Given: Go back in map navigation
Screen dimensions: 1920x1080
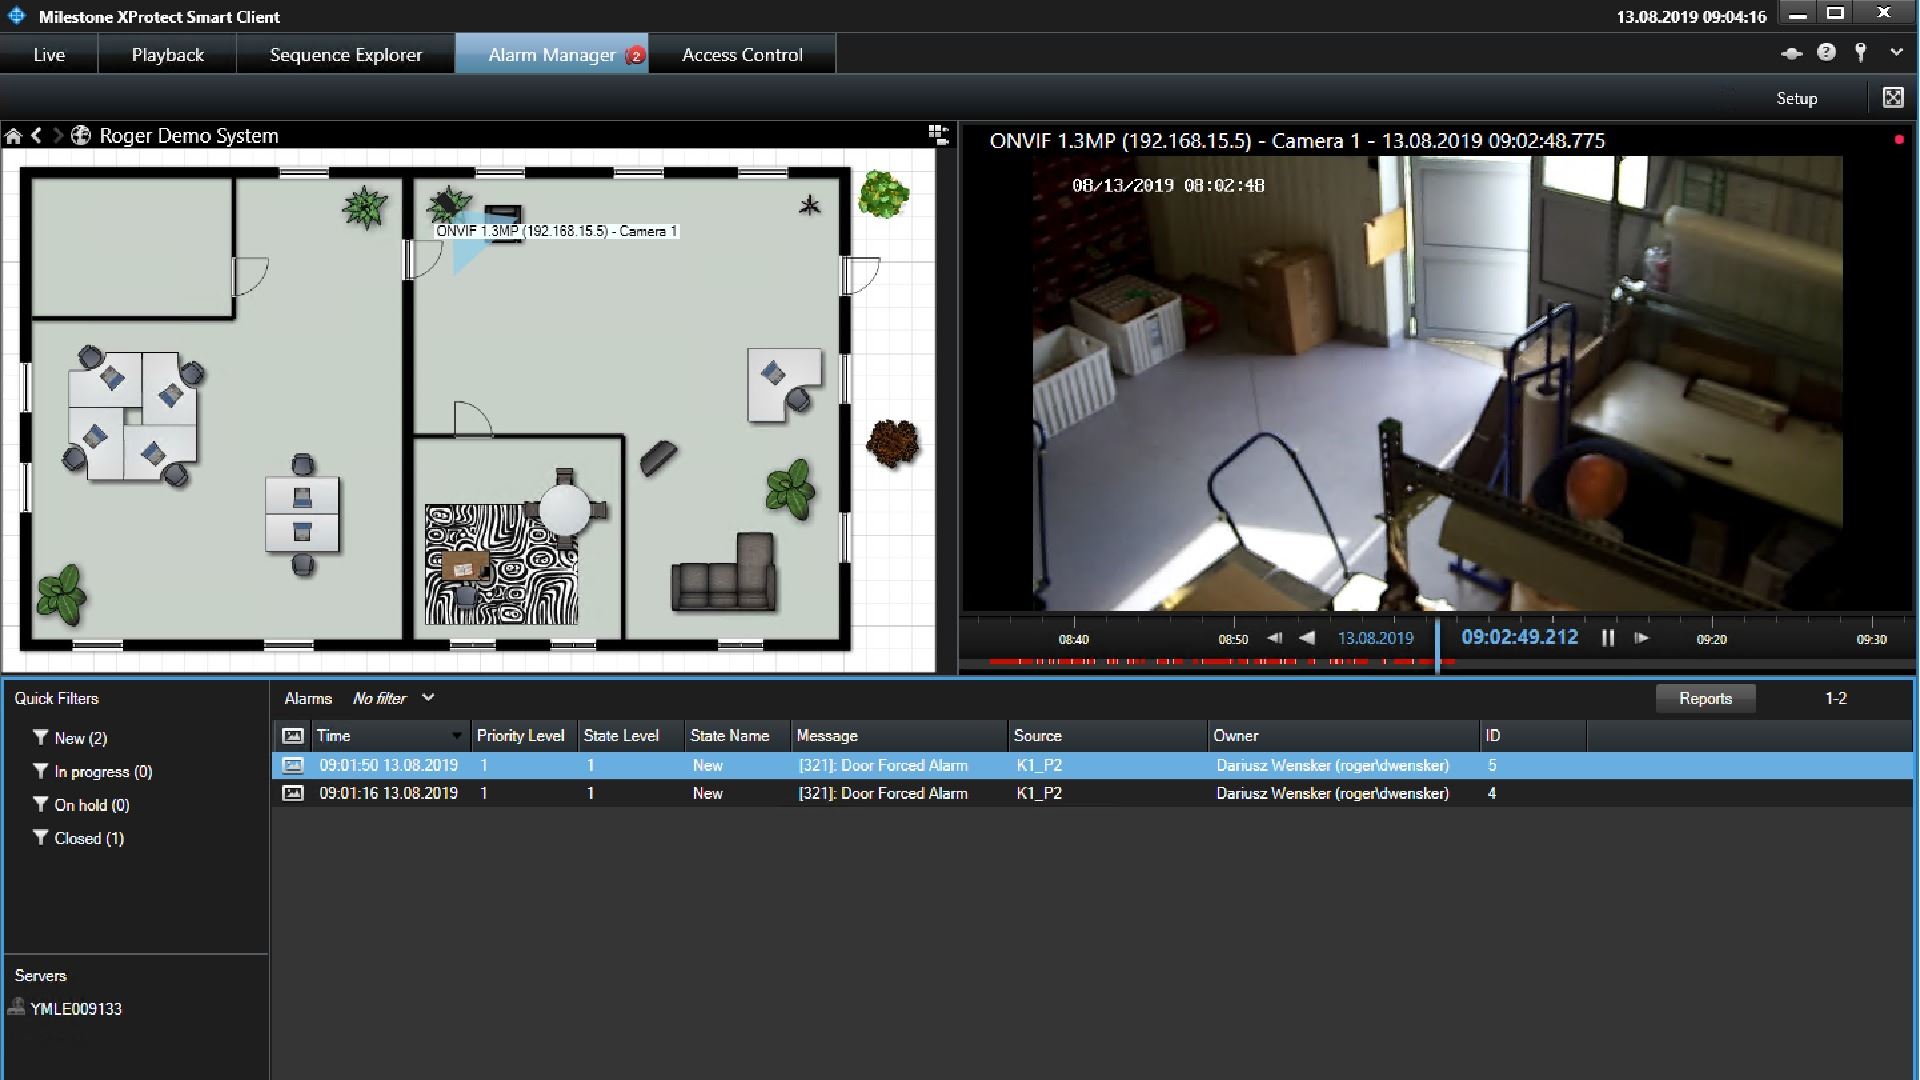Looking at the screenshot, I should click(37, 135).
